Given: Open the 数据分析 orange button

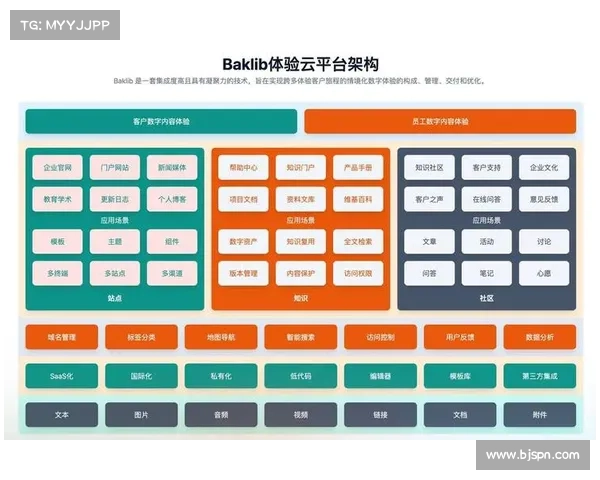Looking at the screenshot, I should tap(540, 337).
